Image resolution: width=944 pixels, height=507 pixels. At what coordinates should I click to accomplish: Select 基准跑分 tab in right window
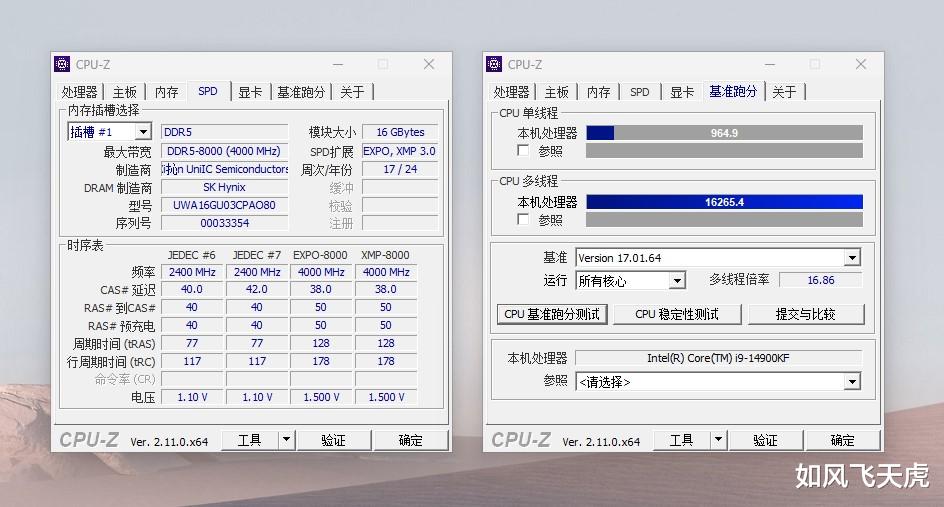click(x=733, y=91)
